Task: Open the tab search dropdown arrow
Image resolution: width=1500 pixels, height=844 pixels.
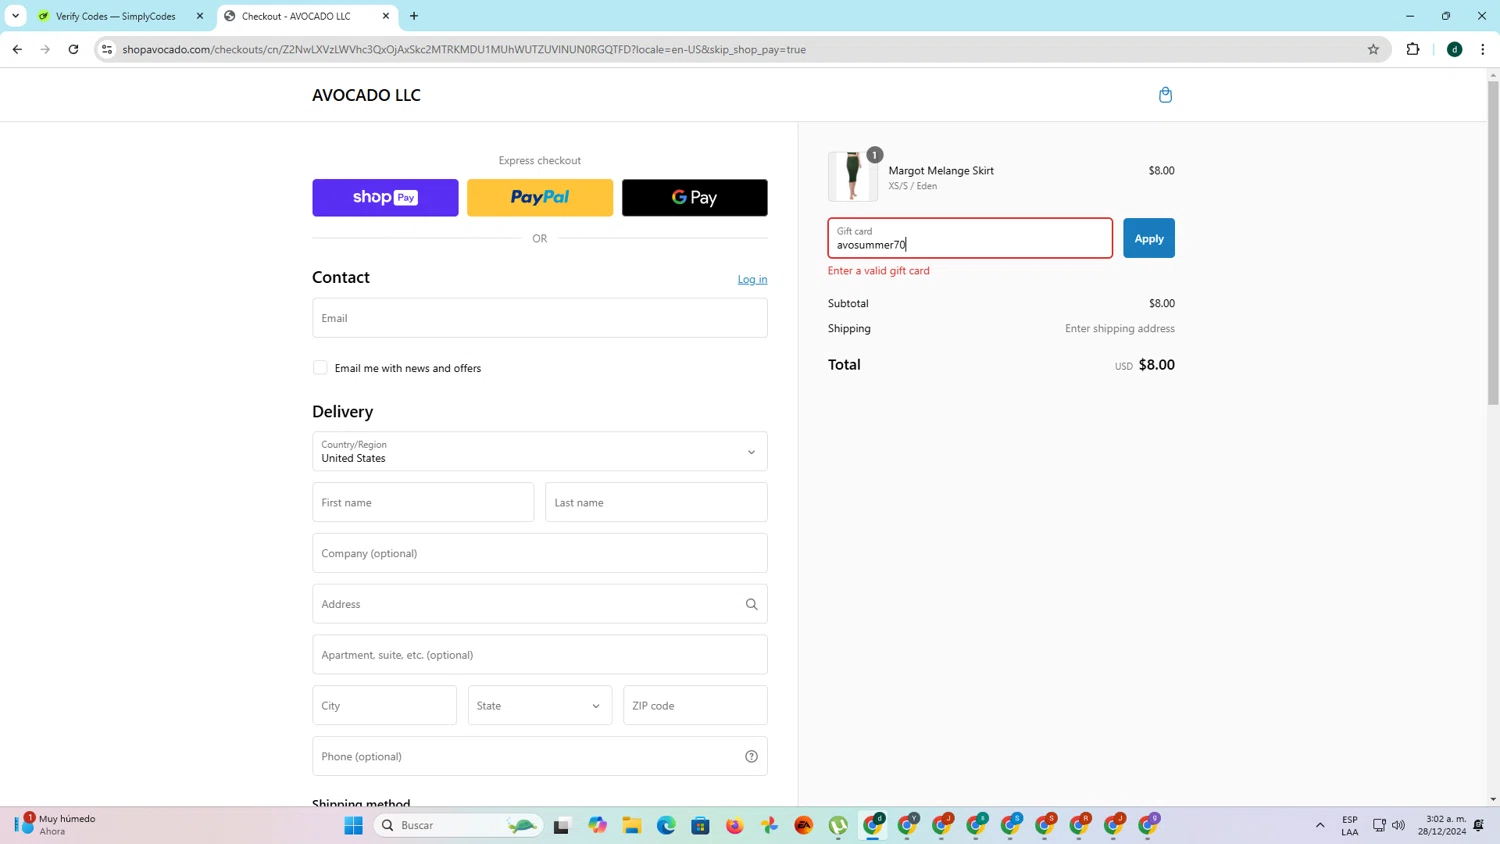Action: click(x=15, y=16)
